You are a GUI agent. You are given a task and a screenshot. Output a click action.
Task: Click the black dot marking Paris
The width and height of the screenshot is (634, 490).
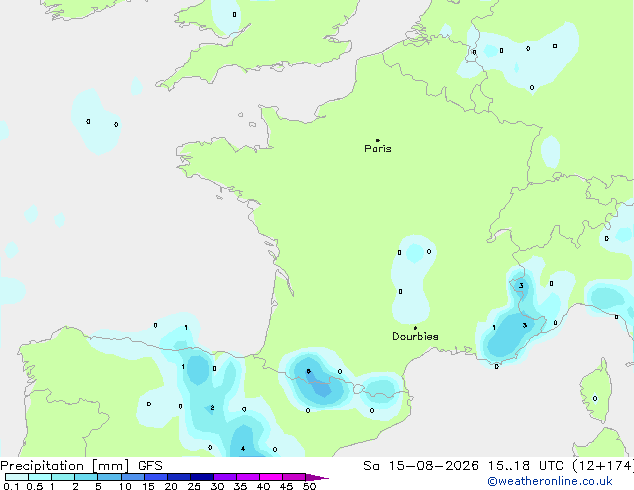pos(378,140)
